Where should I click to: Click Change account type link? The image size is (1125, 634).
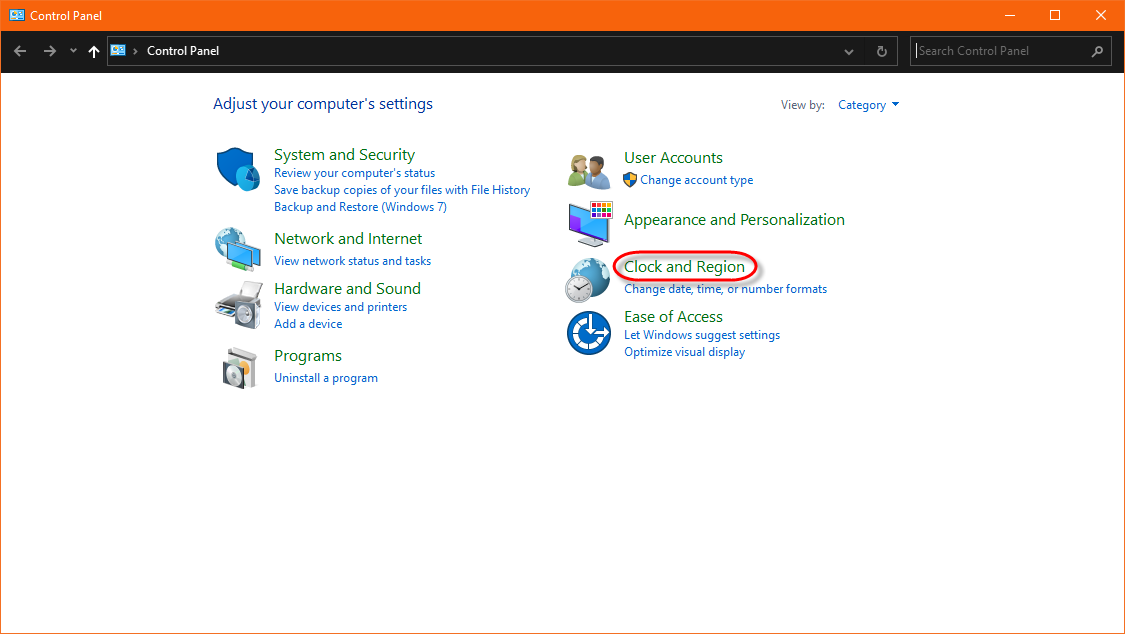coord(697,180)
